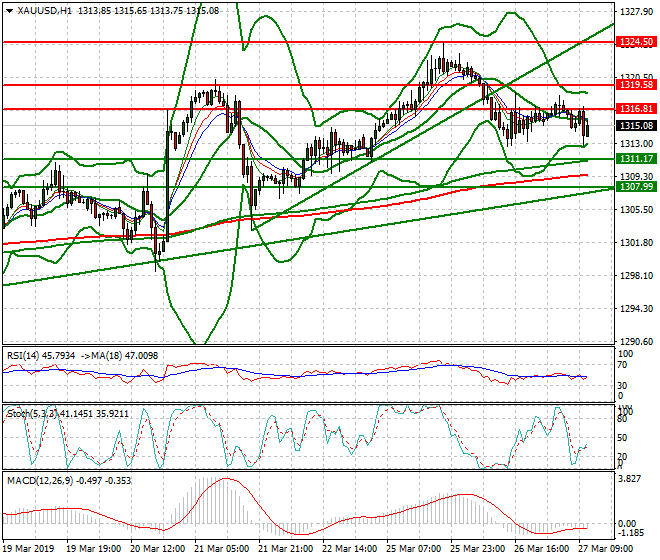660x560 pixels.
Task: Click the RSI scale value 70
Action: pyautogui.click(x=621, y=365)
